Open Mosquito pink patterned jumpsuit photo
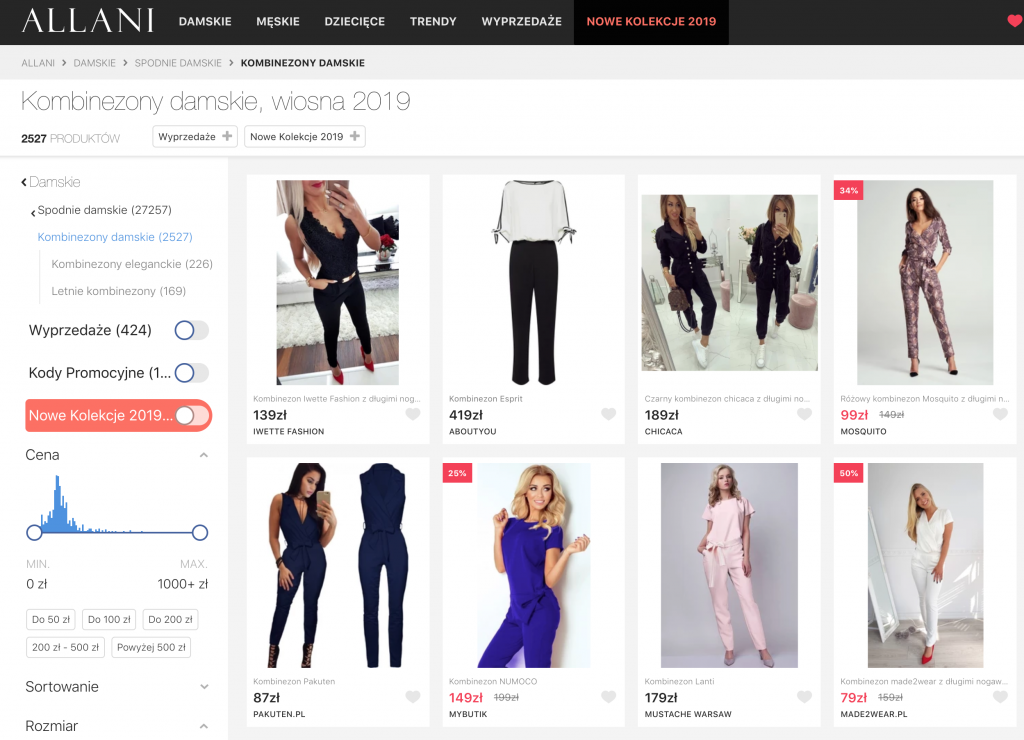The height and width of the screenshot is (740, 1024). tap(925, 282)
